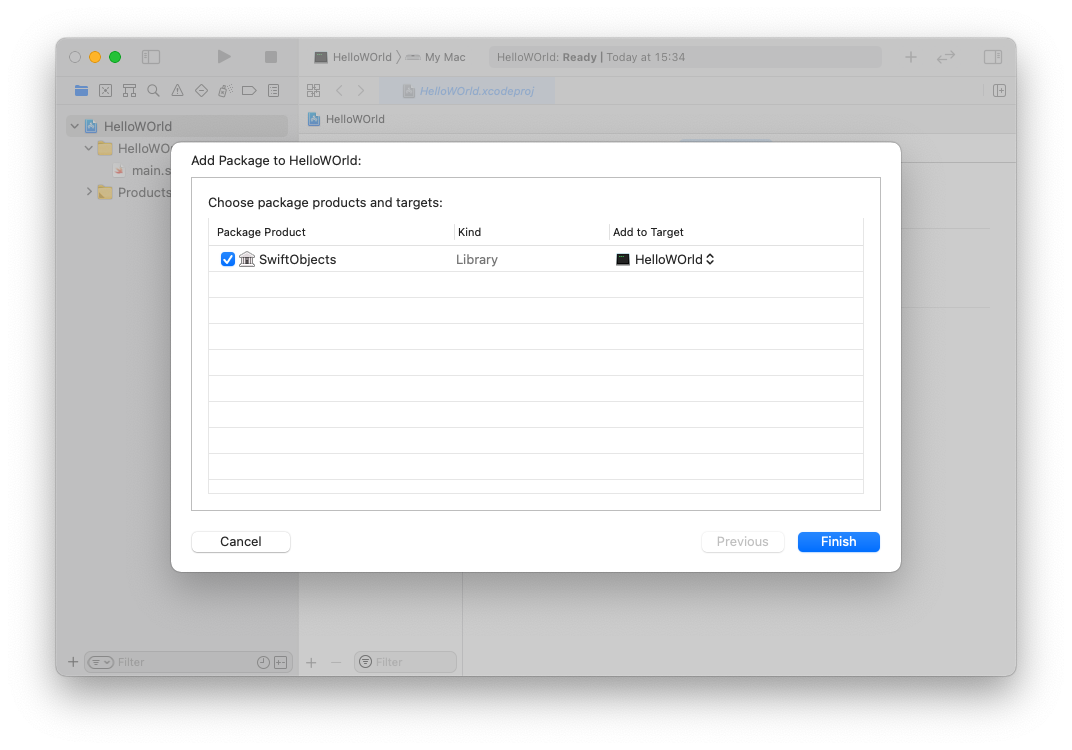The width and height of the screenshot is (1072, 750).
Task: Switch to the HelloWOrld.xcodeproj tab
Action: [468, 91]
